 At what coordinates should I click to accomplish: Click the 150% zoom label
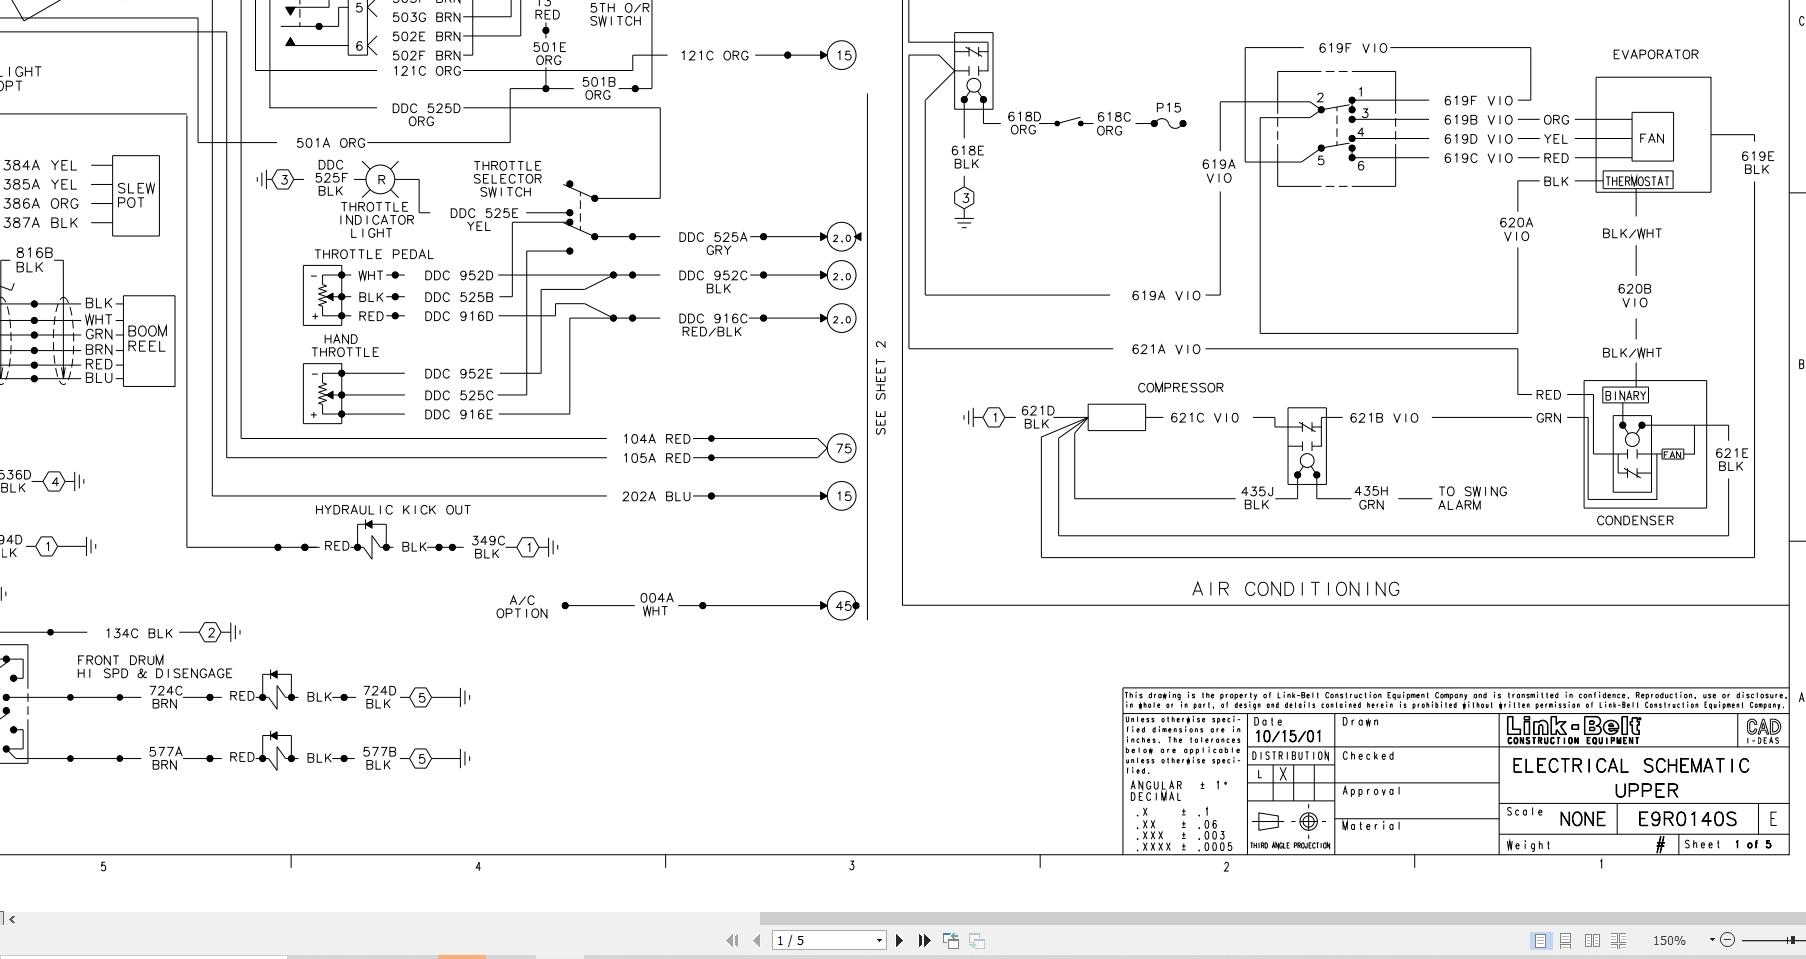[x=1670, y=940]
